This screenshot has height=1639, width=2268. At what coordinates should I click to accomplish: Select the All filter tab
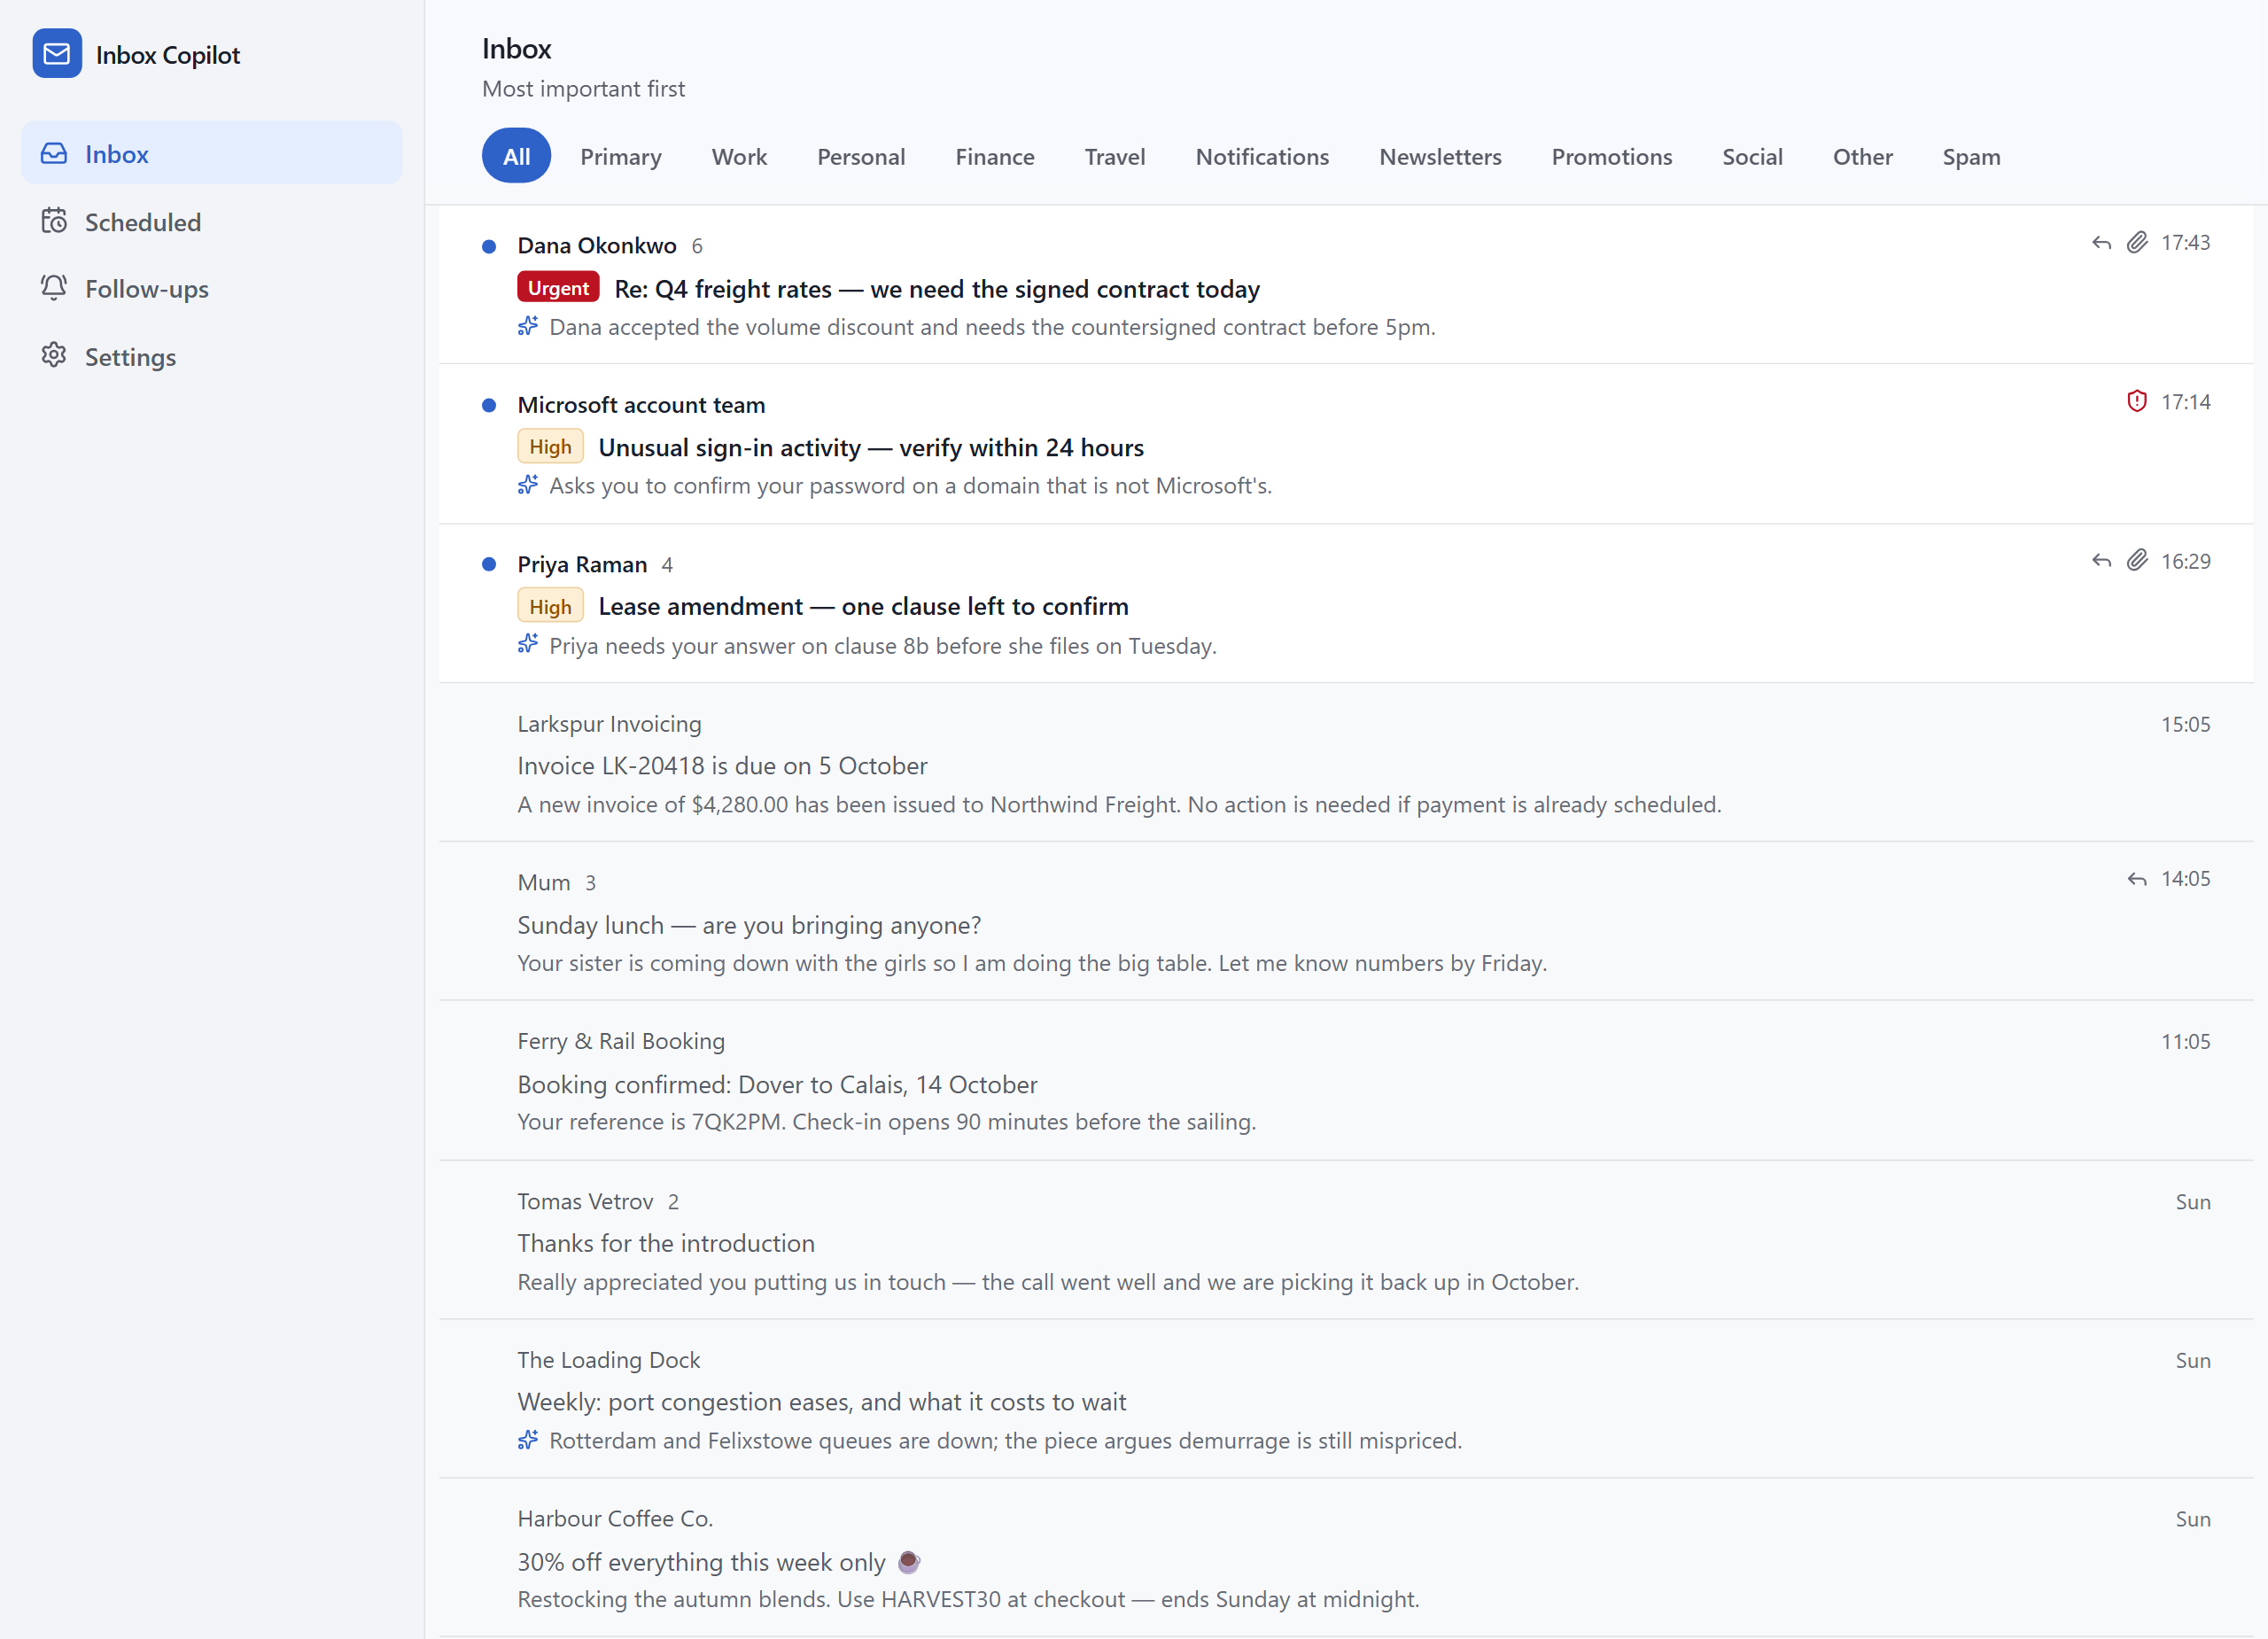pyautogui.click(x=516, y=156)
